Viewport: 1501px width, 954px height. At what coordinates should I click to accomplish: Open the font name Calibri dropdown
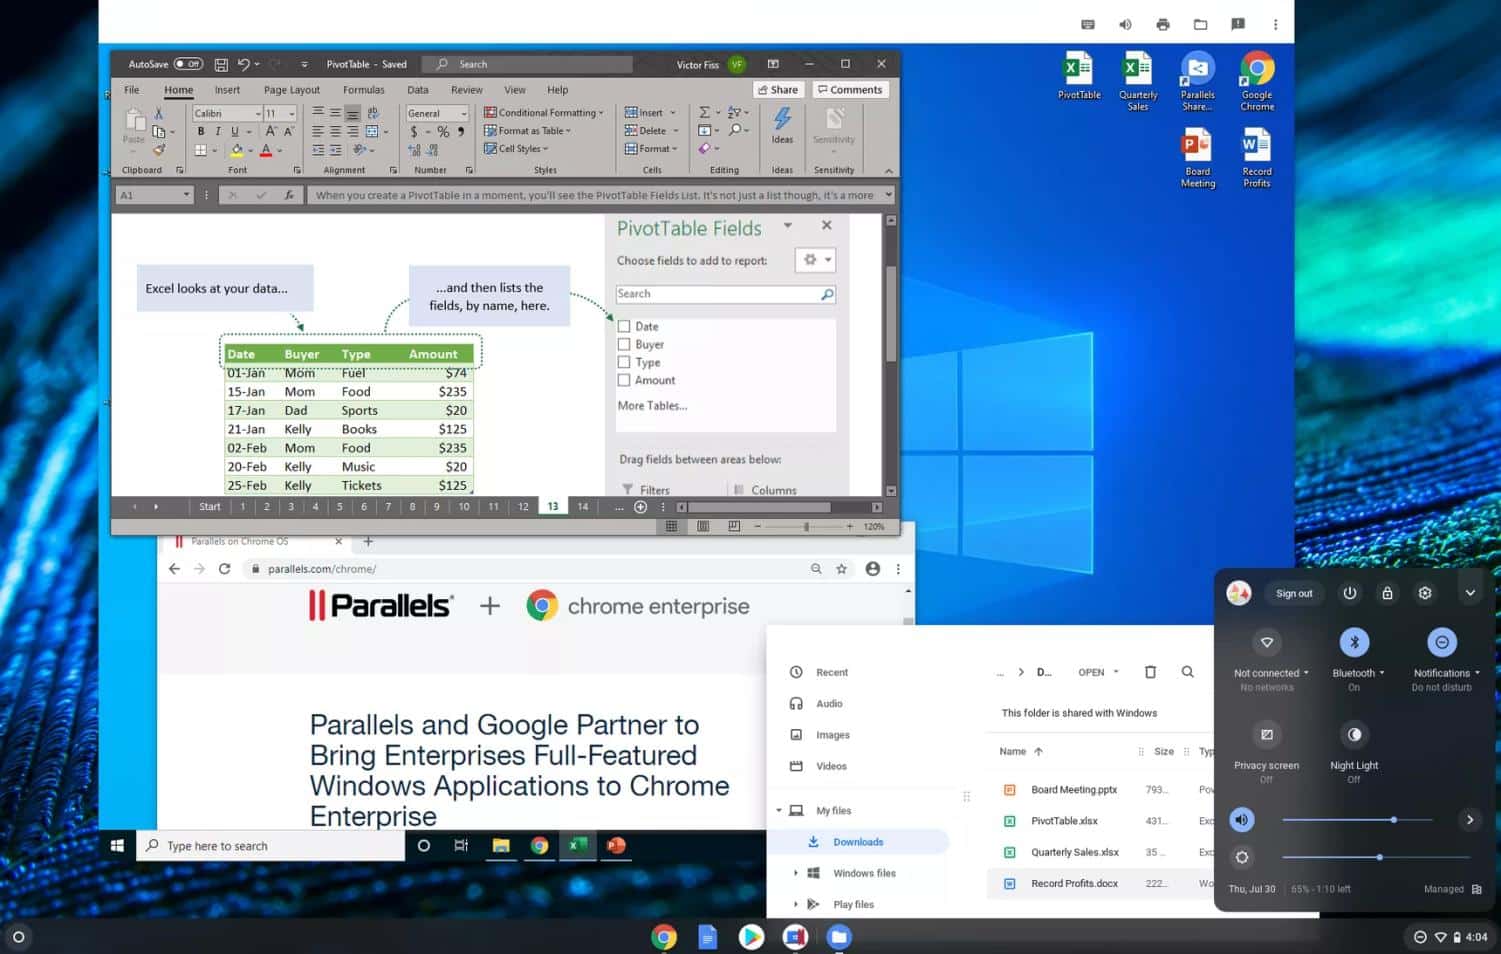click(258, 113)
